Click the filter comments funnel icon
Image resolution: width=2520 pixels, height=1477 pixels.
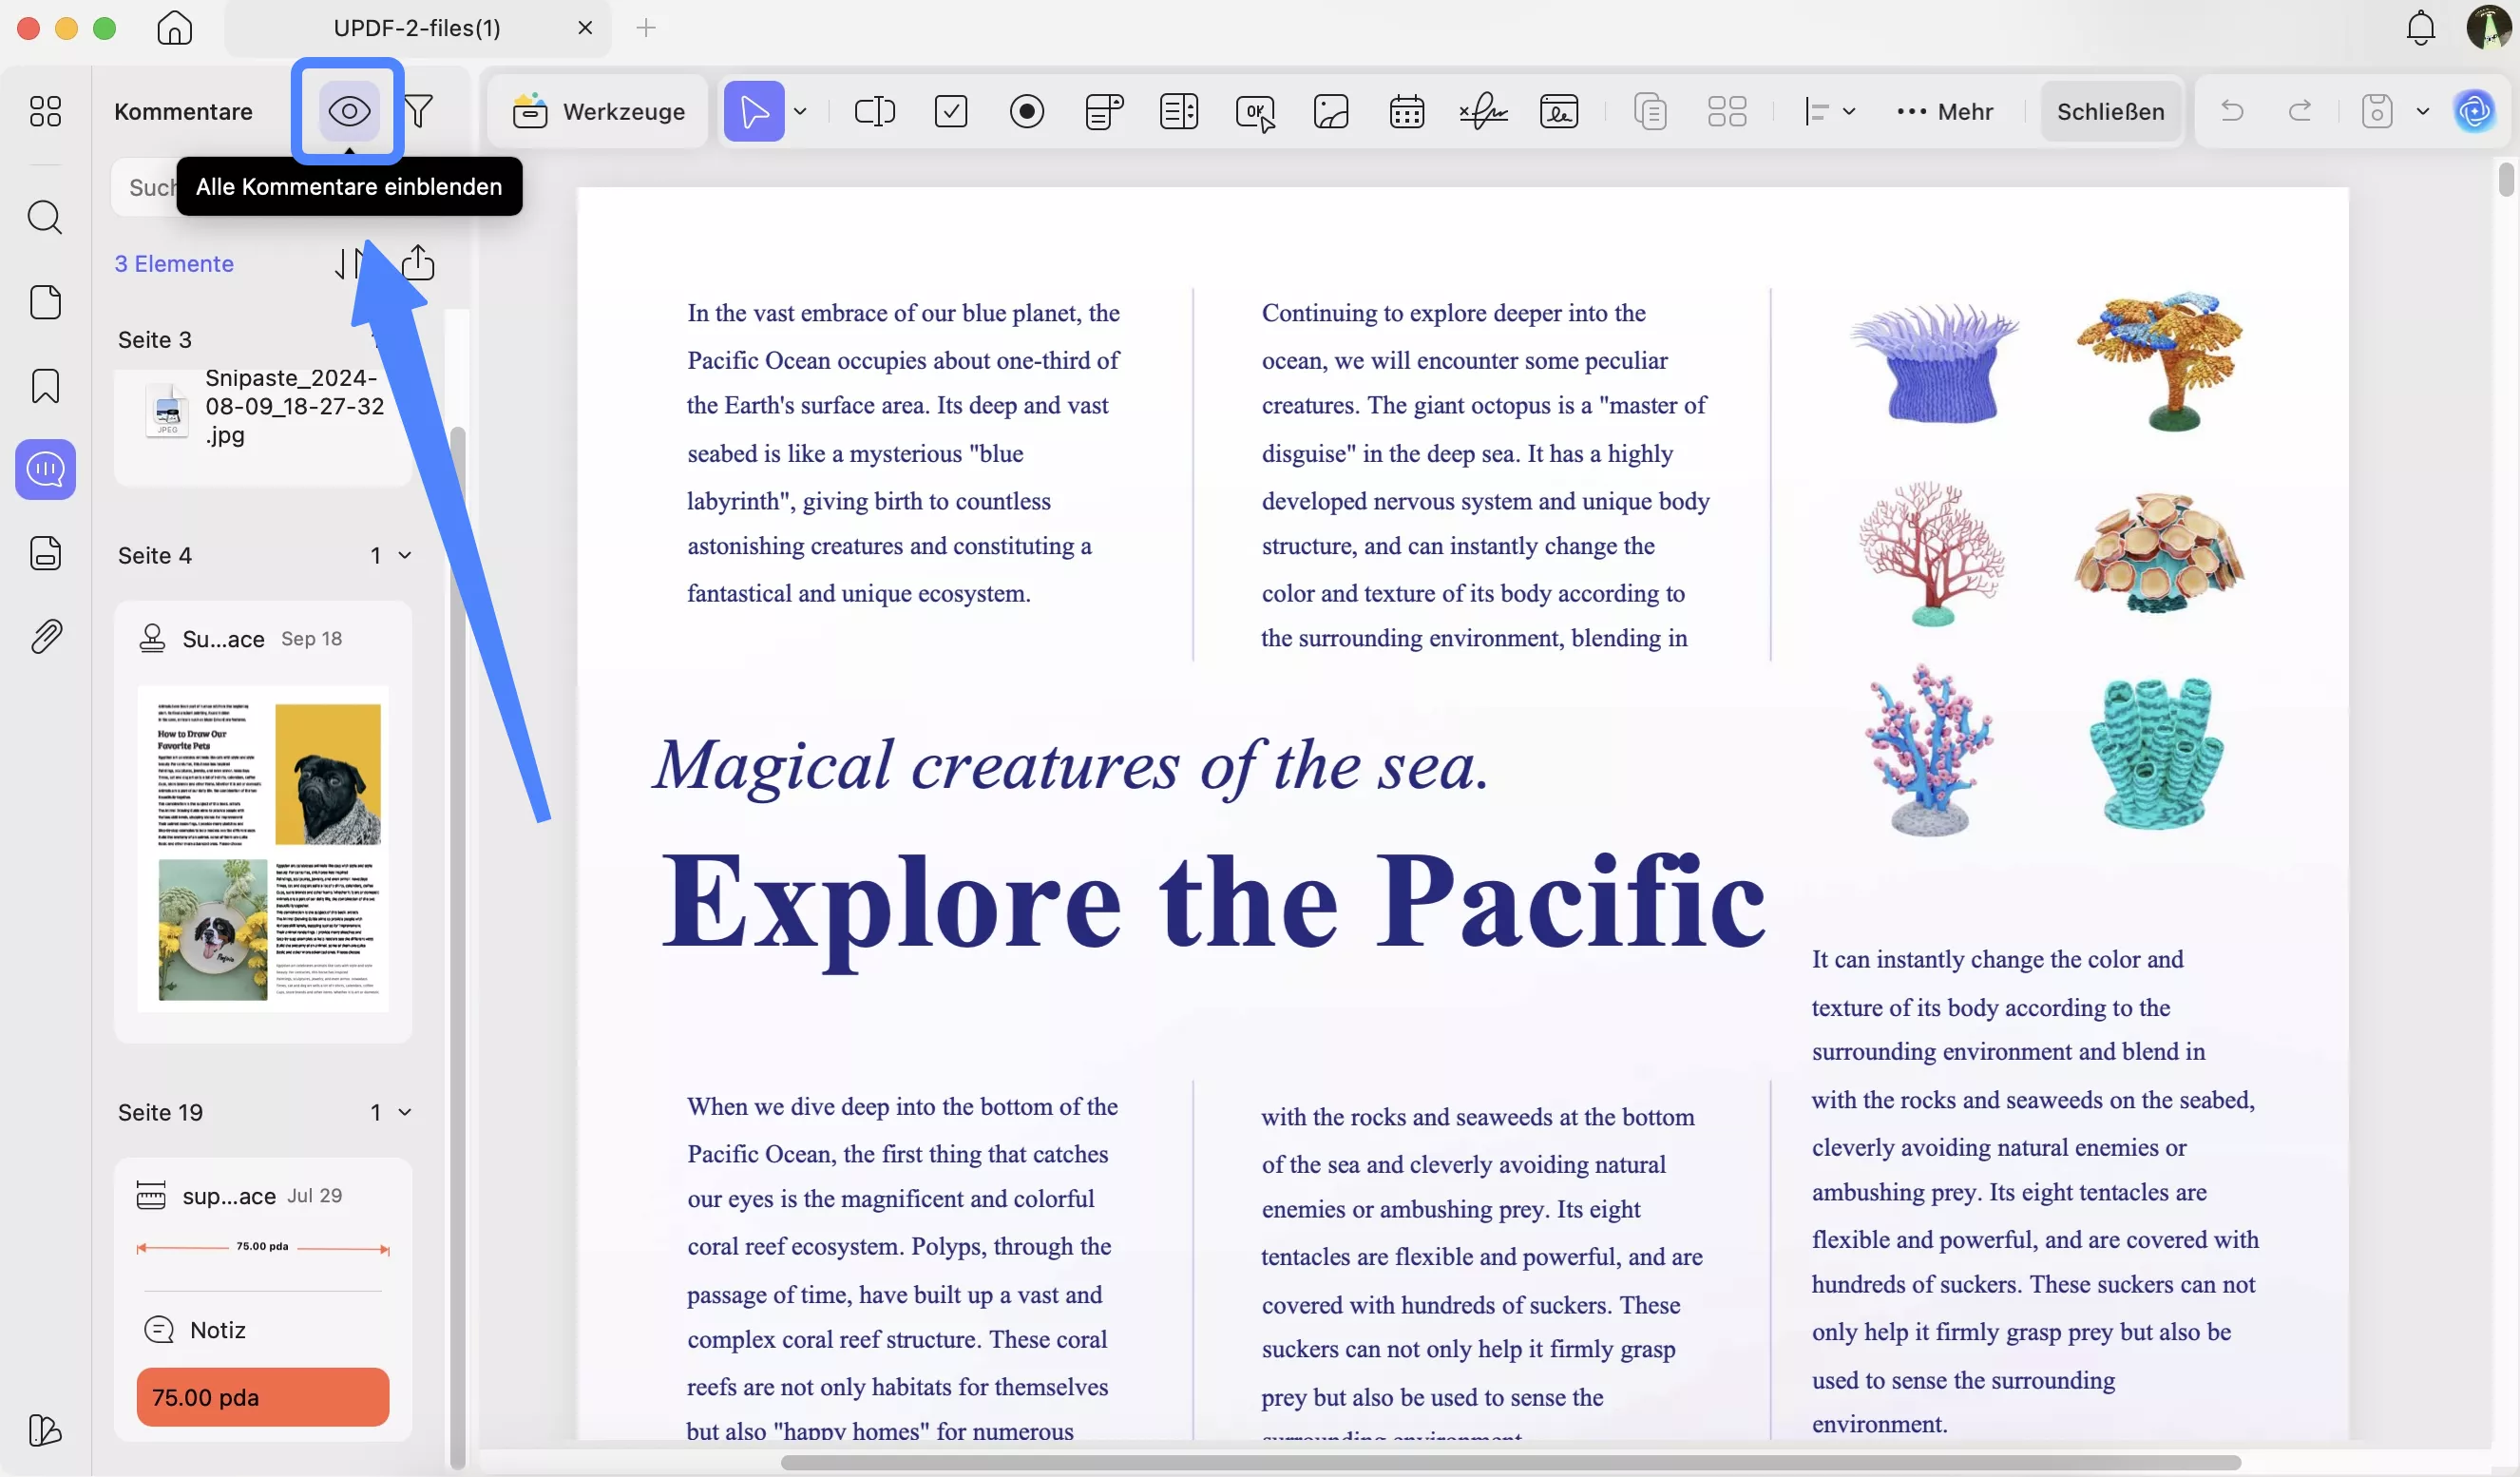(420, 111)
